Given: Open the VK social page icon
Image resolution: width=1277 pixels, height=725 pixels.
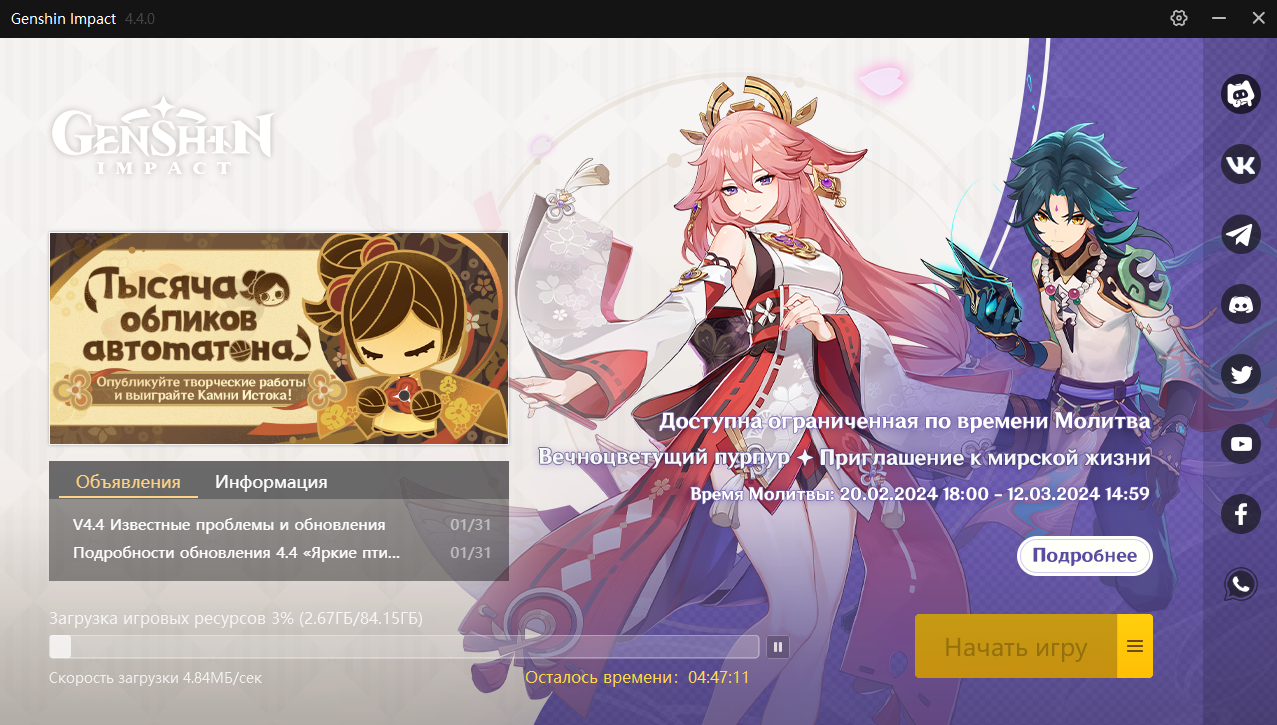Looking at the screenshot, I should tap(1241, 164).
